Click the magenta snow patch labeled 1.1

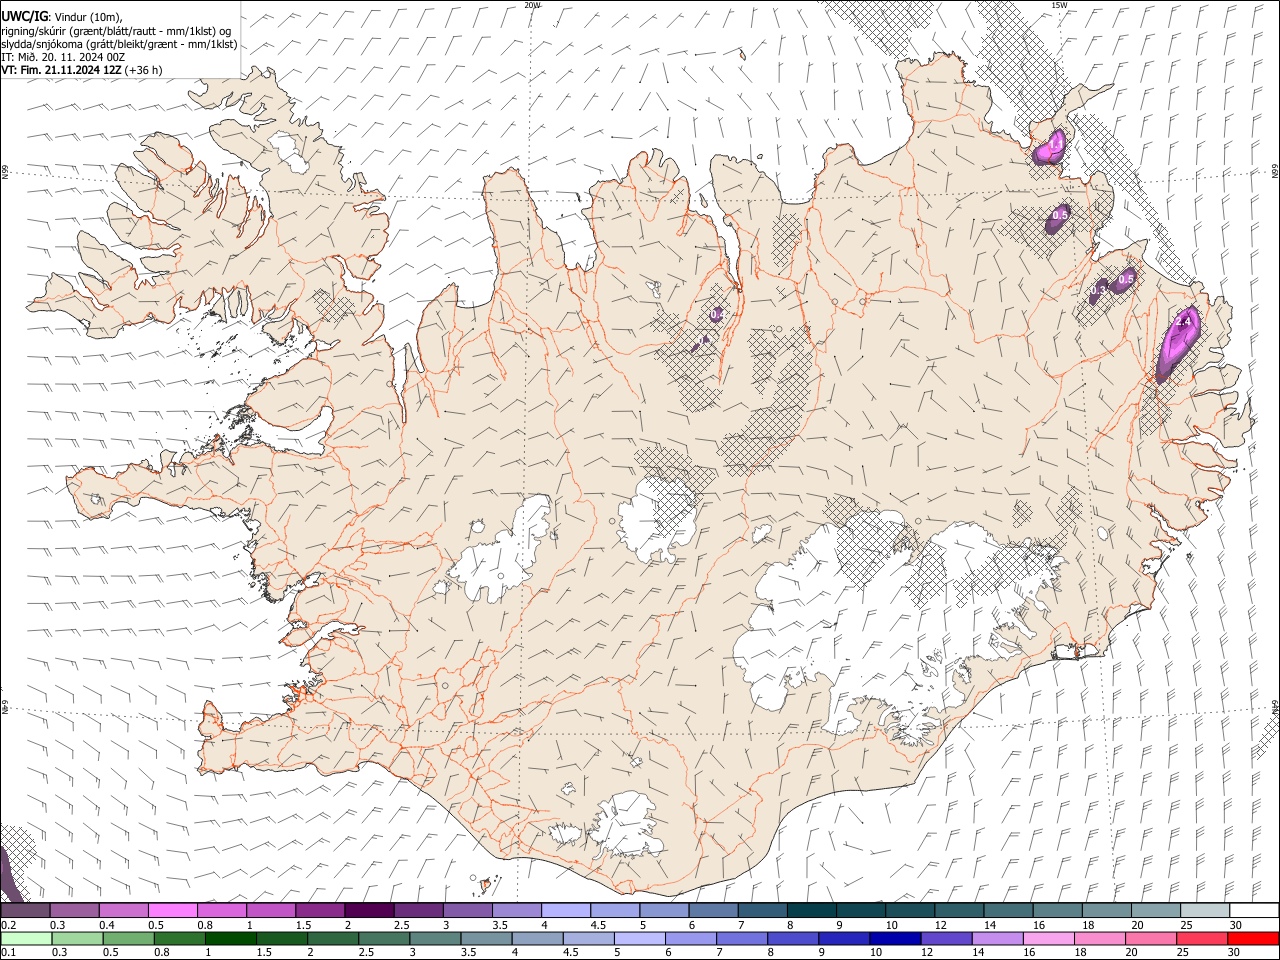click(1049, 148)
